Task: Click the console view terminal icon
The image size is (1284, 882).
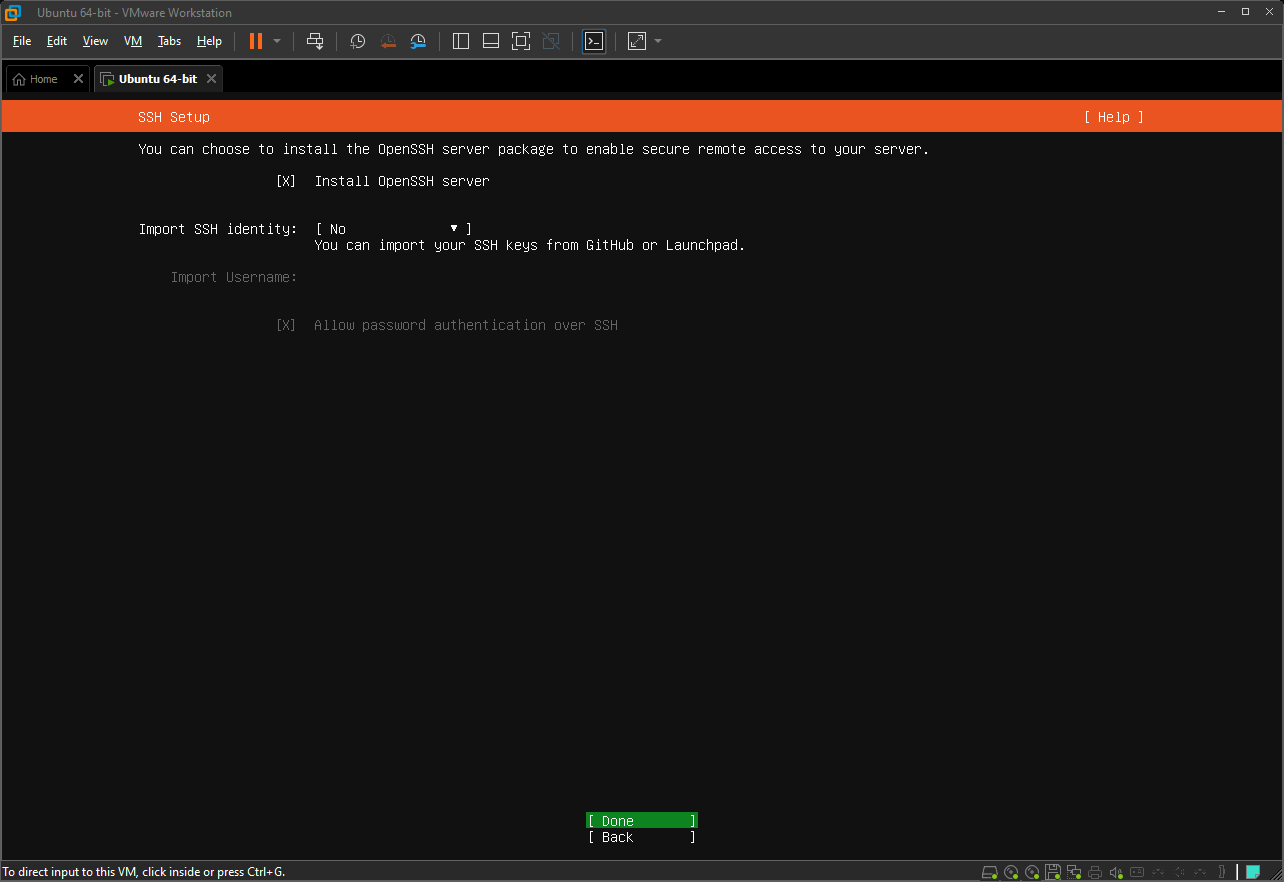Action: [594, 41]
